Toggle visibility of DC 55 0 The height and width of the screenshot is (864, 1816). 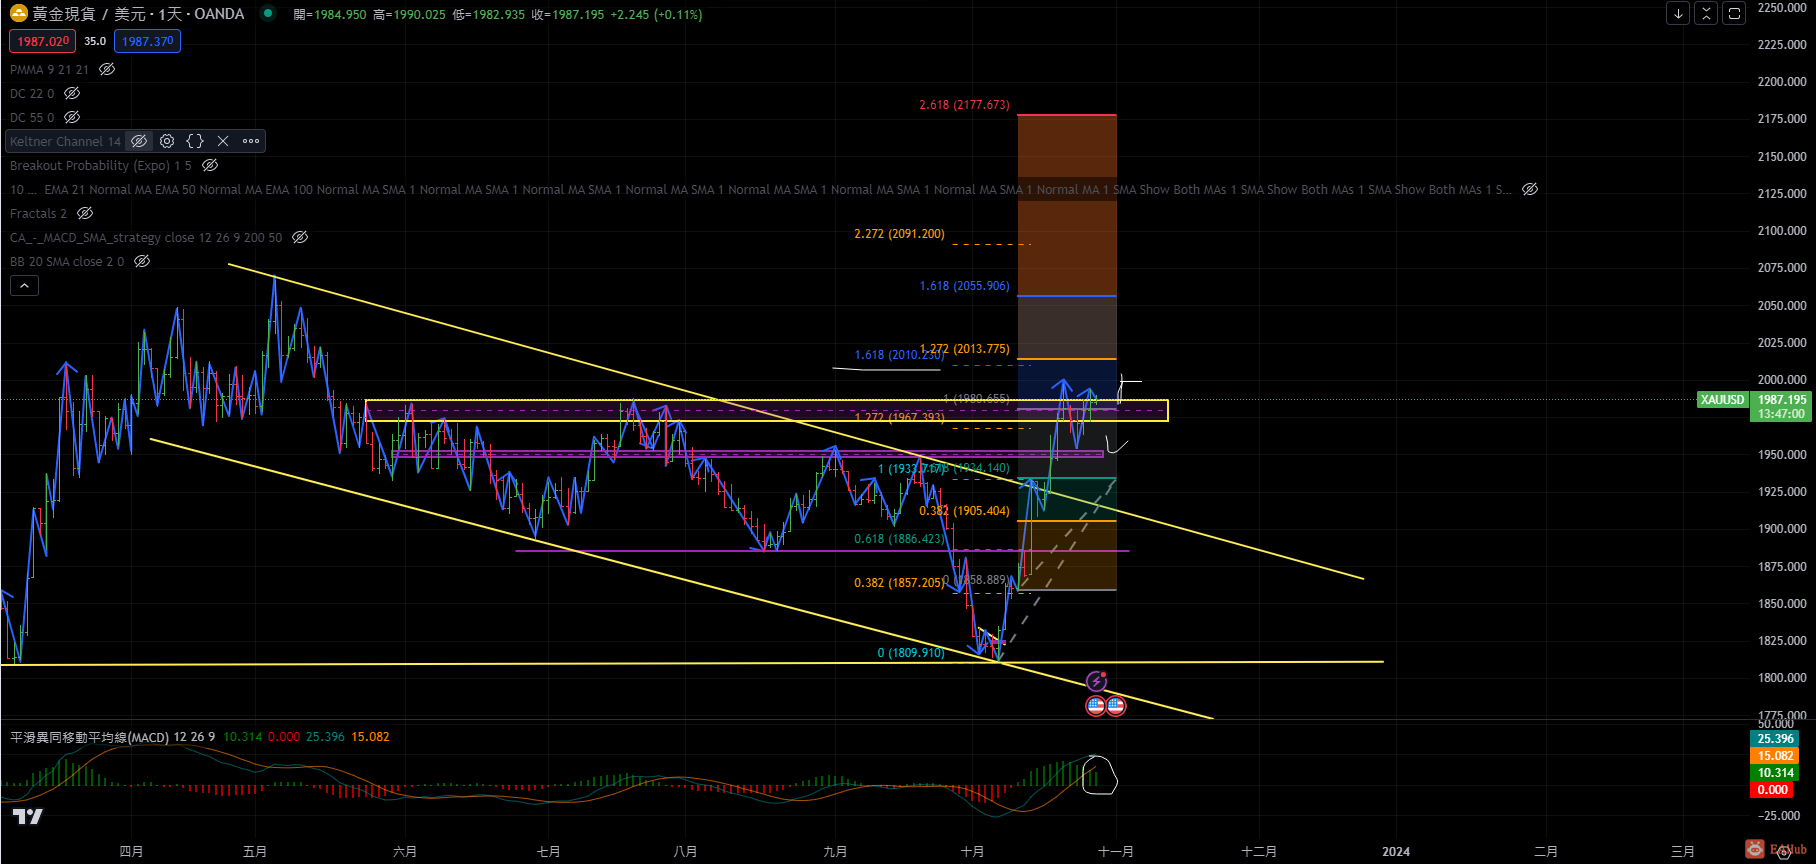click(72, 117)
